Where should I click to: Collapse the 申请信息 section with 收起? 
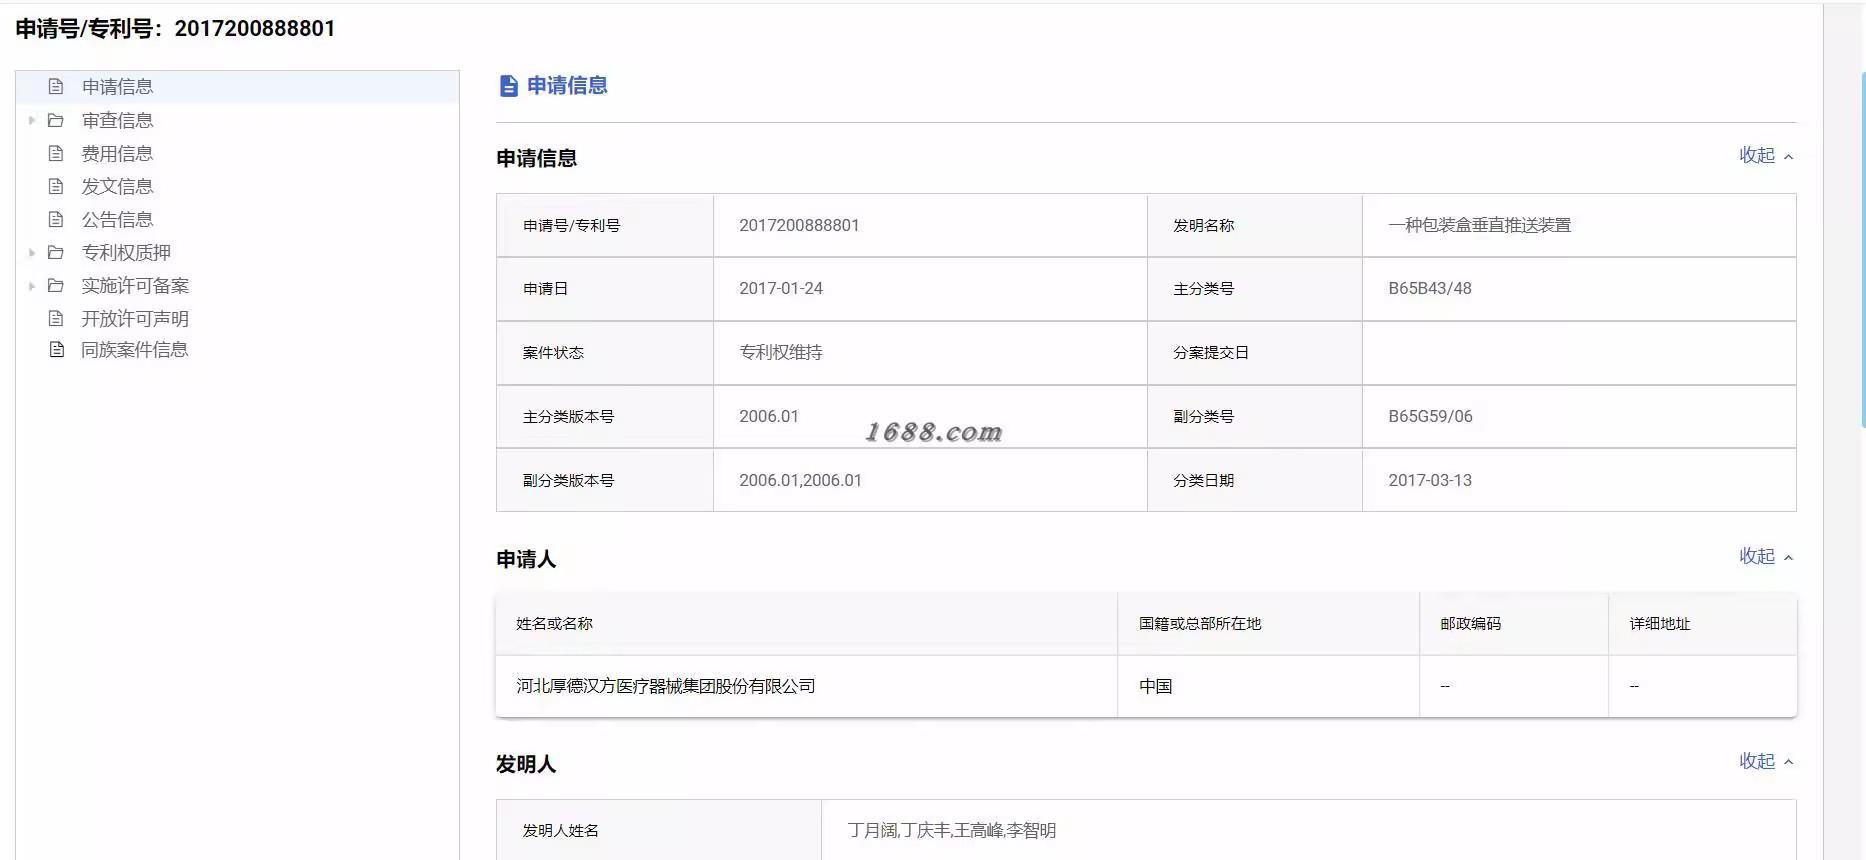(1766, 155)
